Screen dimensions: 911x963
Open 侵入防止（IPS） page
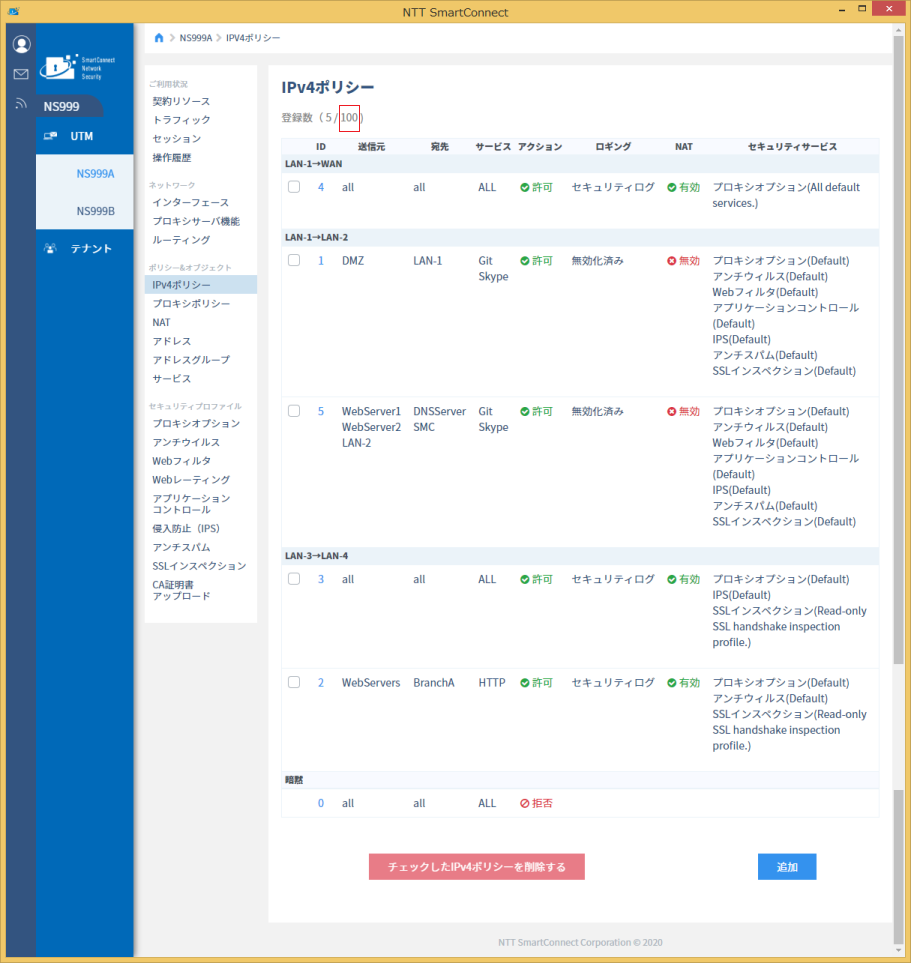tap(186, 529)
